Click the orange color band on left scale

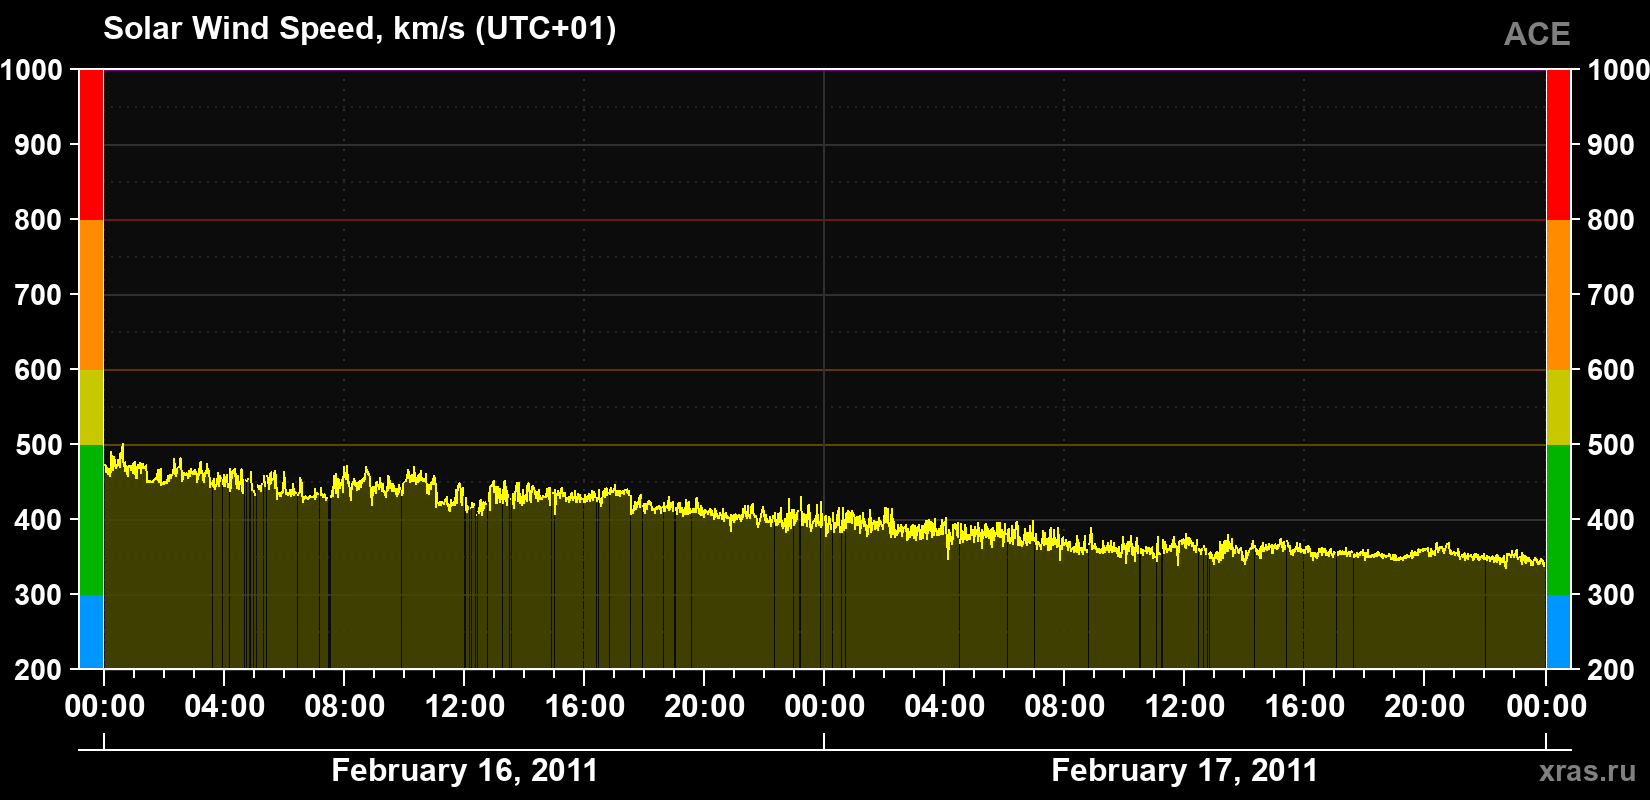pyautogui.click(x=91, y=295)
